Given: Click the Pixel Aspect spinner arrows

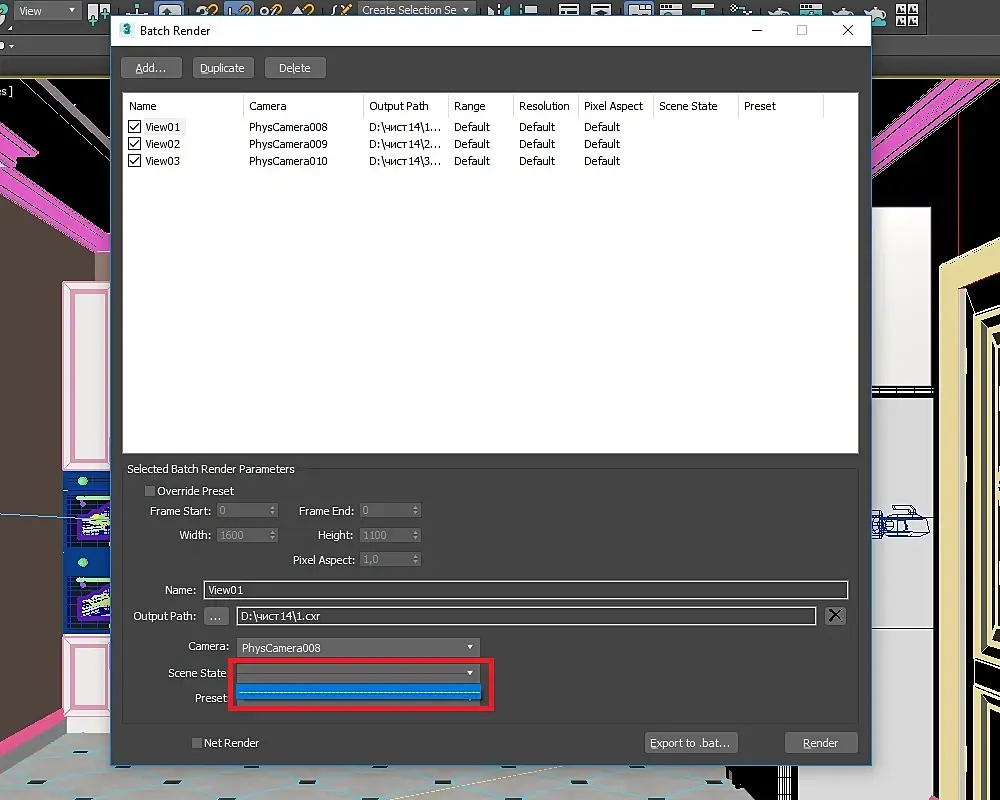Looking at the screenshot, I should tap(415, 559).
